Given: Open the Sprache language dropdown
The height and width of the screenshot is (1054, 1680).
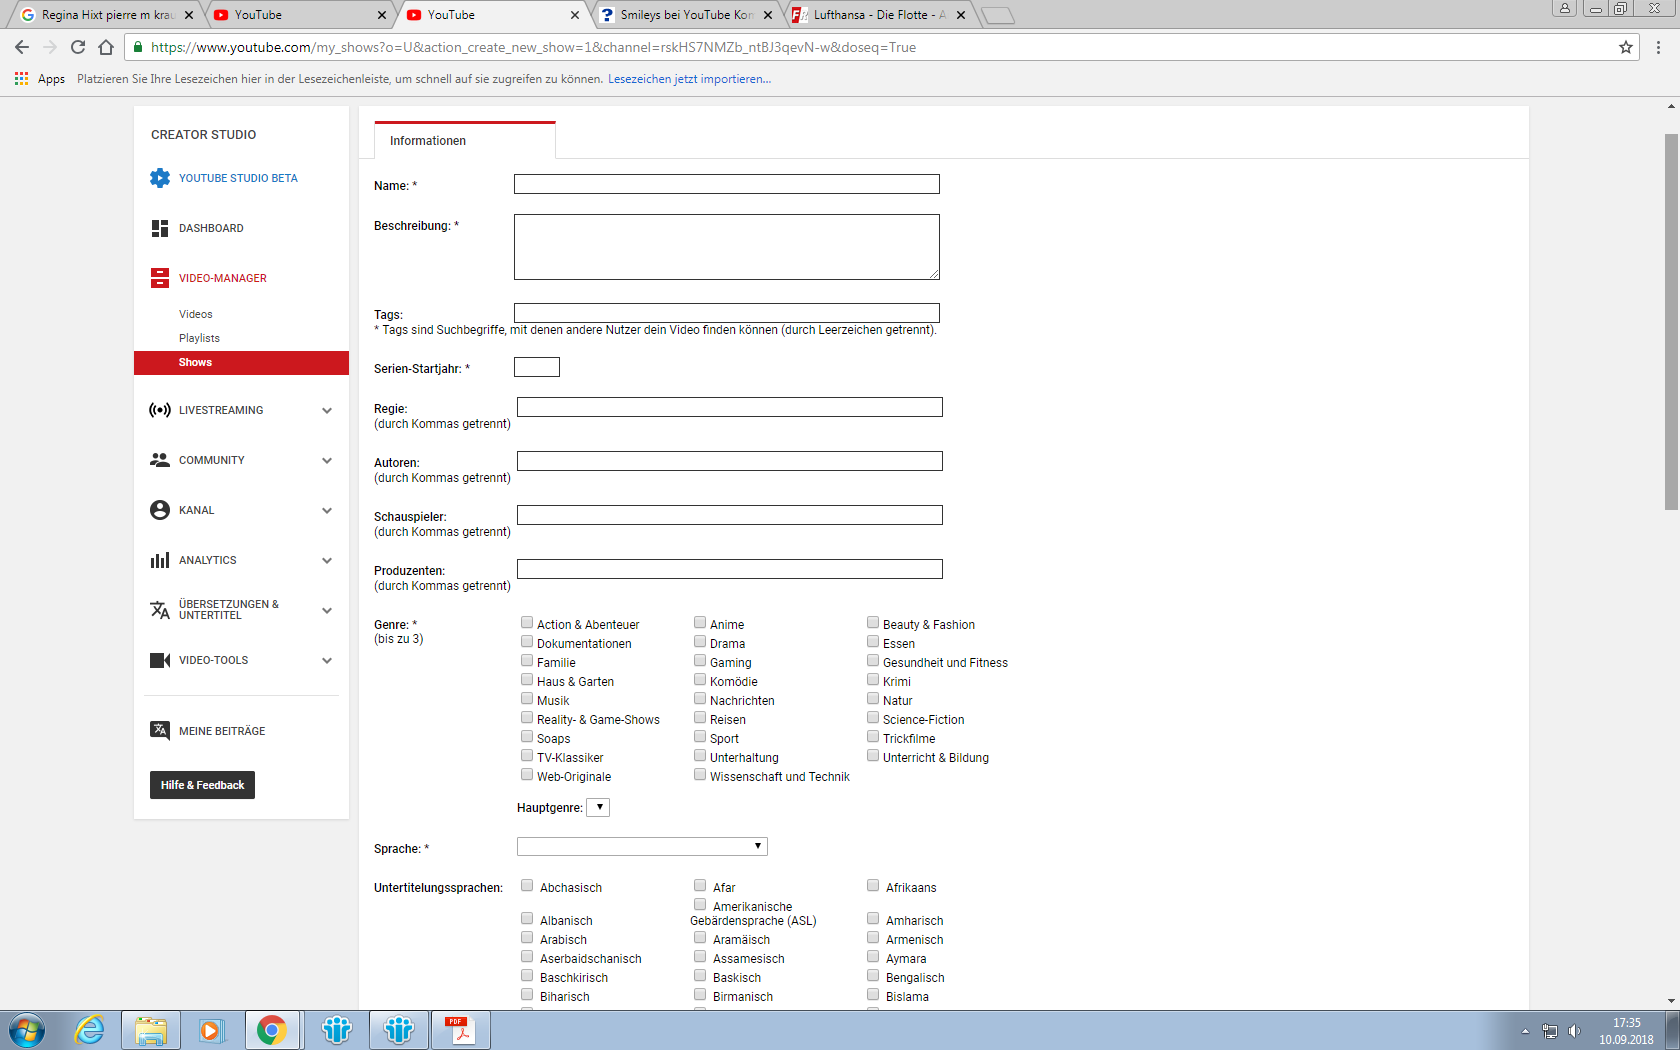Looking at the screenshot, I should tap(642, 847).
